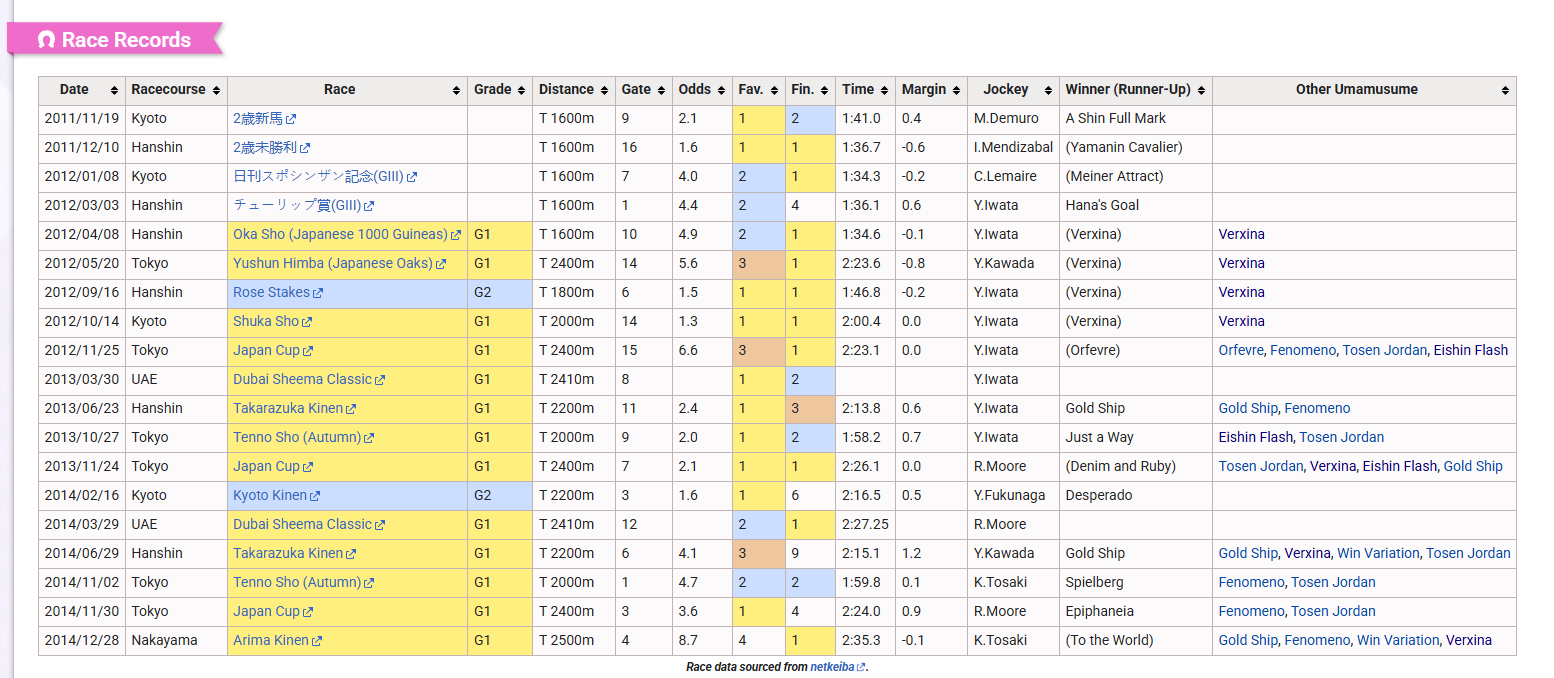Sort by Fav. column sort arrows
1554x678 pixels.
pyautogui.click(x=774, y=90)
